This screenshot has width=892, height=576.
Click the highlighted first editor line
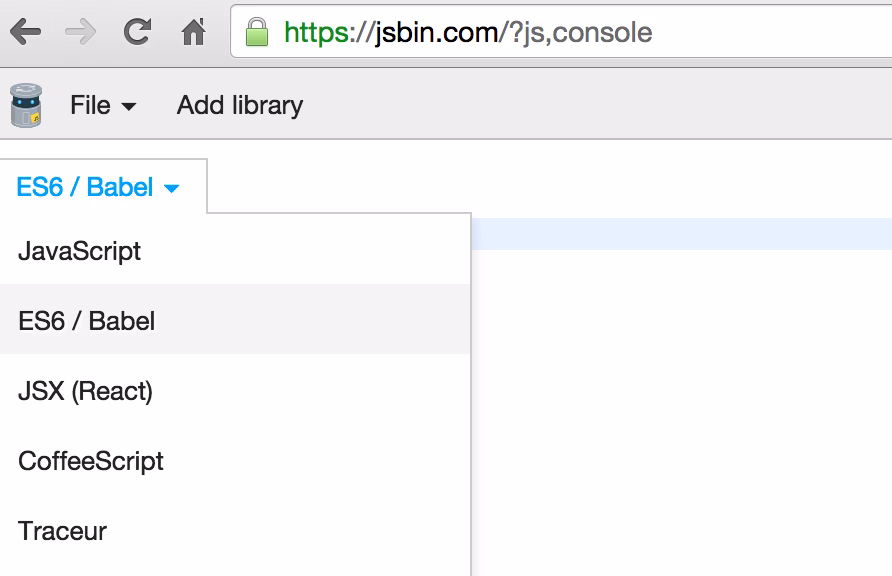coord(680,234)
